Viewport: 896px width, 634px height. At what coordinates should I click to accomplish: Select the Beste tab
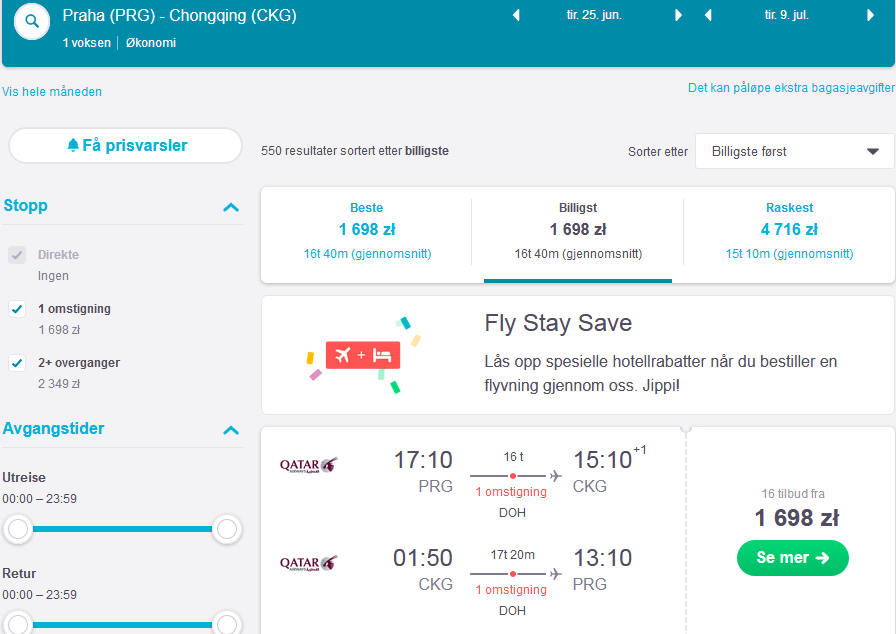(x=366, y=231)
